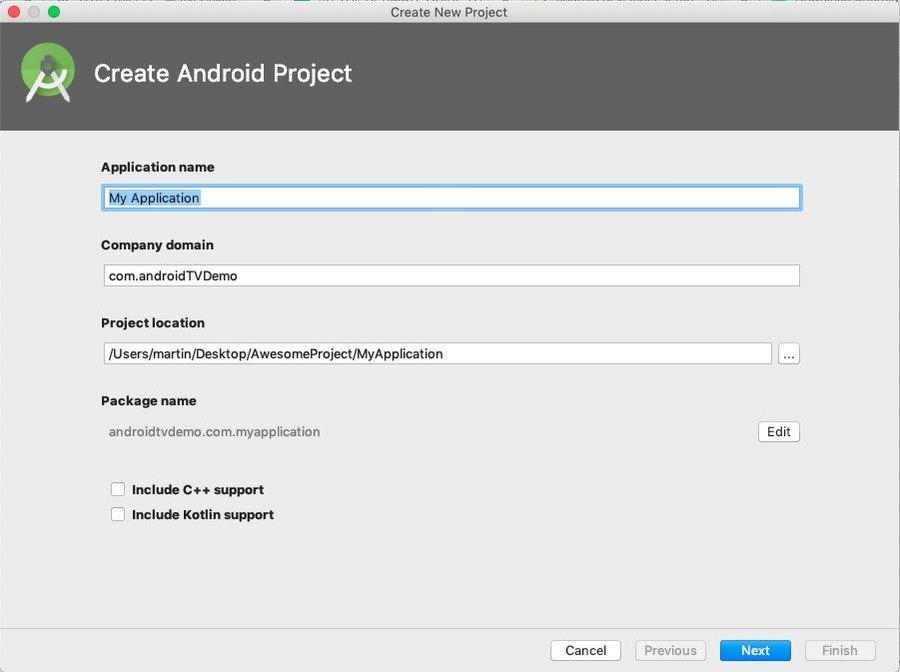
Task: Click the Previous button
Action: point(670,650)
